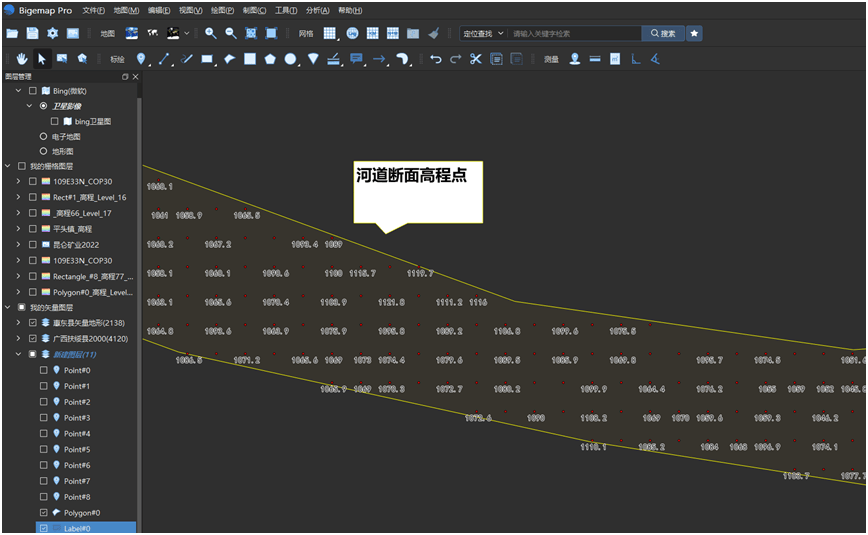
Task: Click the 搜索 search button
Action: point(663,33)
